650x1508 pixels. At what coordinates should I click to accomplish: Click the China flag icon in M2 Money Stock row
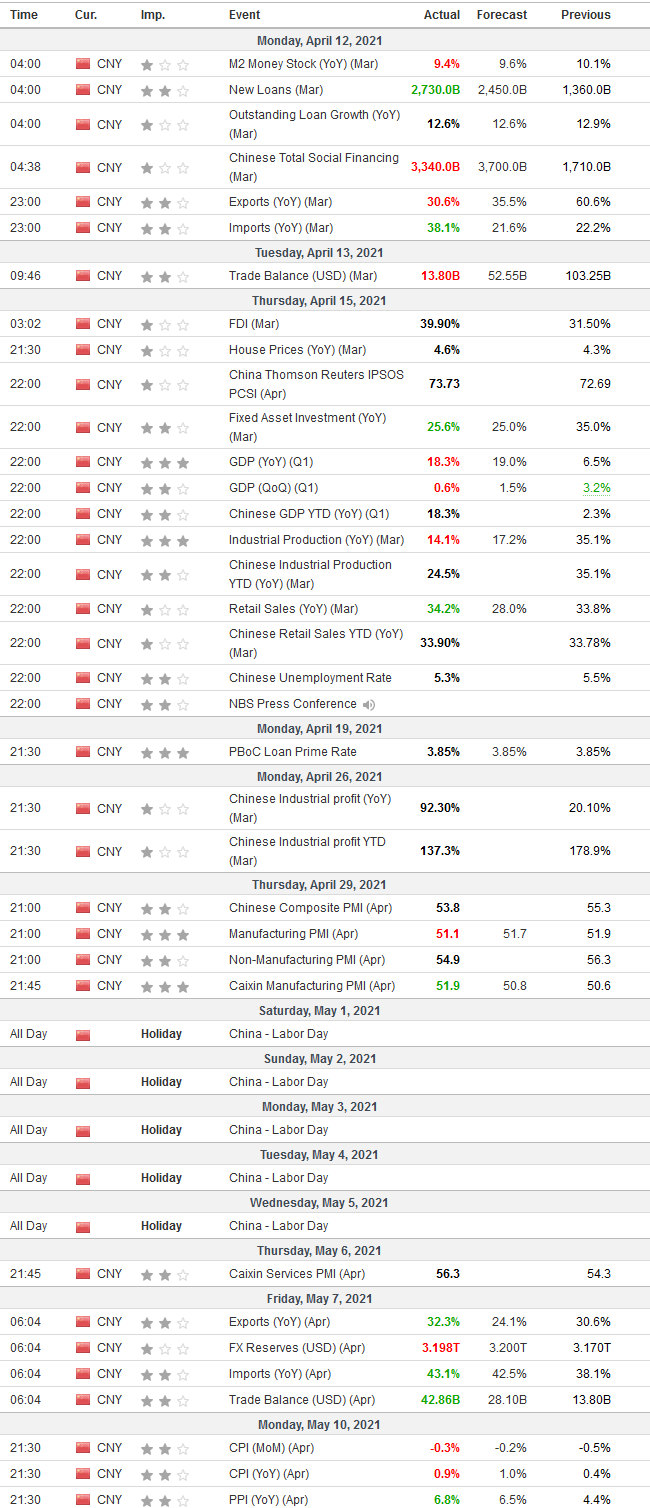click(83, 64)
